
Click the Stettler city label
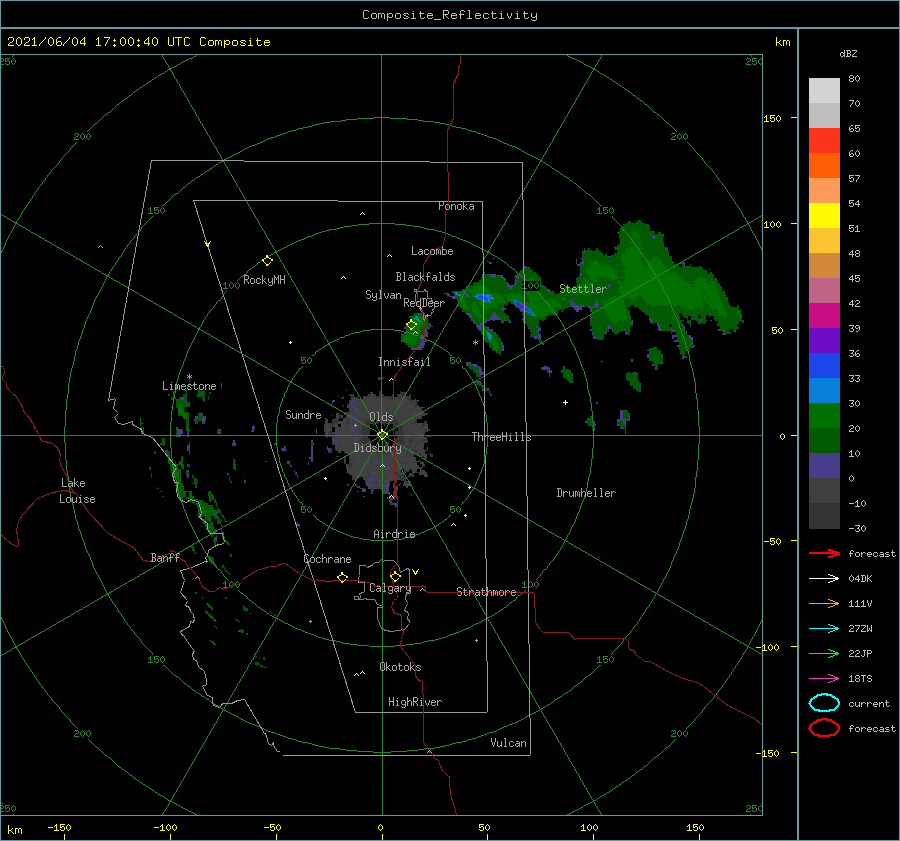click(583, 289)
